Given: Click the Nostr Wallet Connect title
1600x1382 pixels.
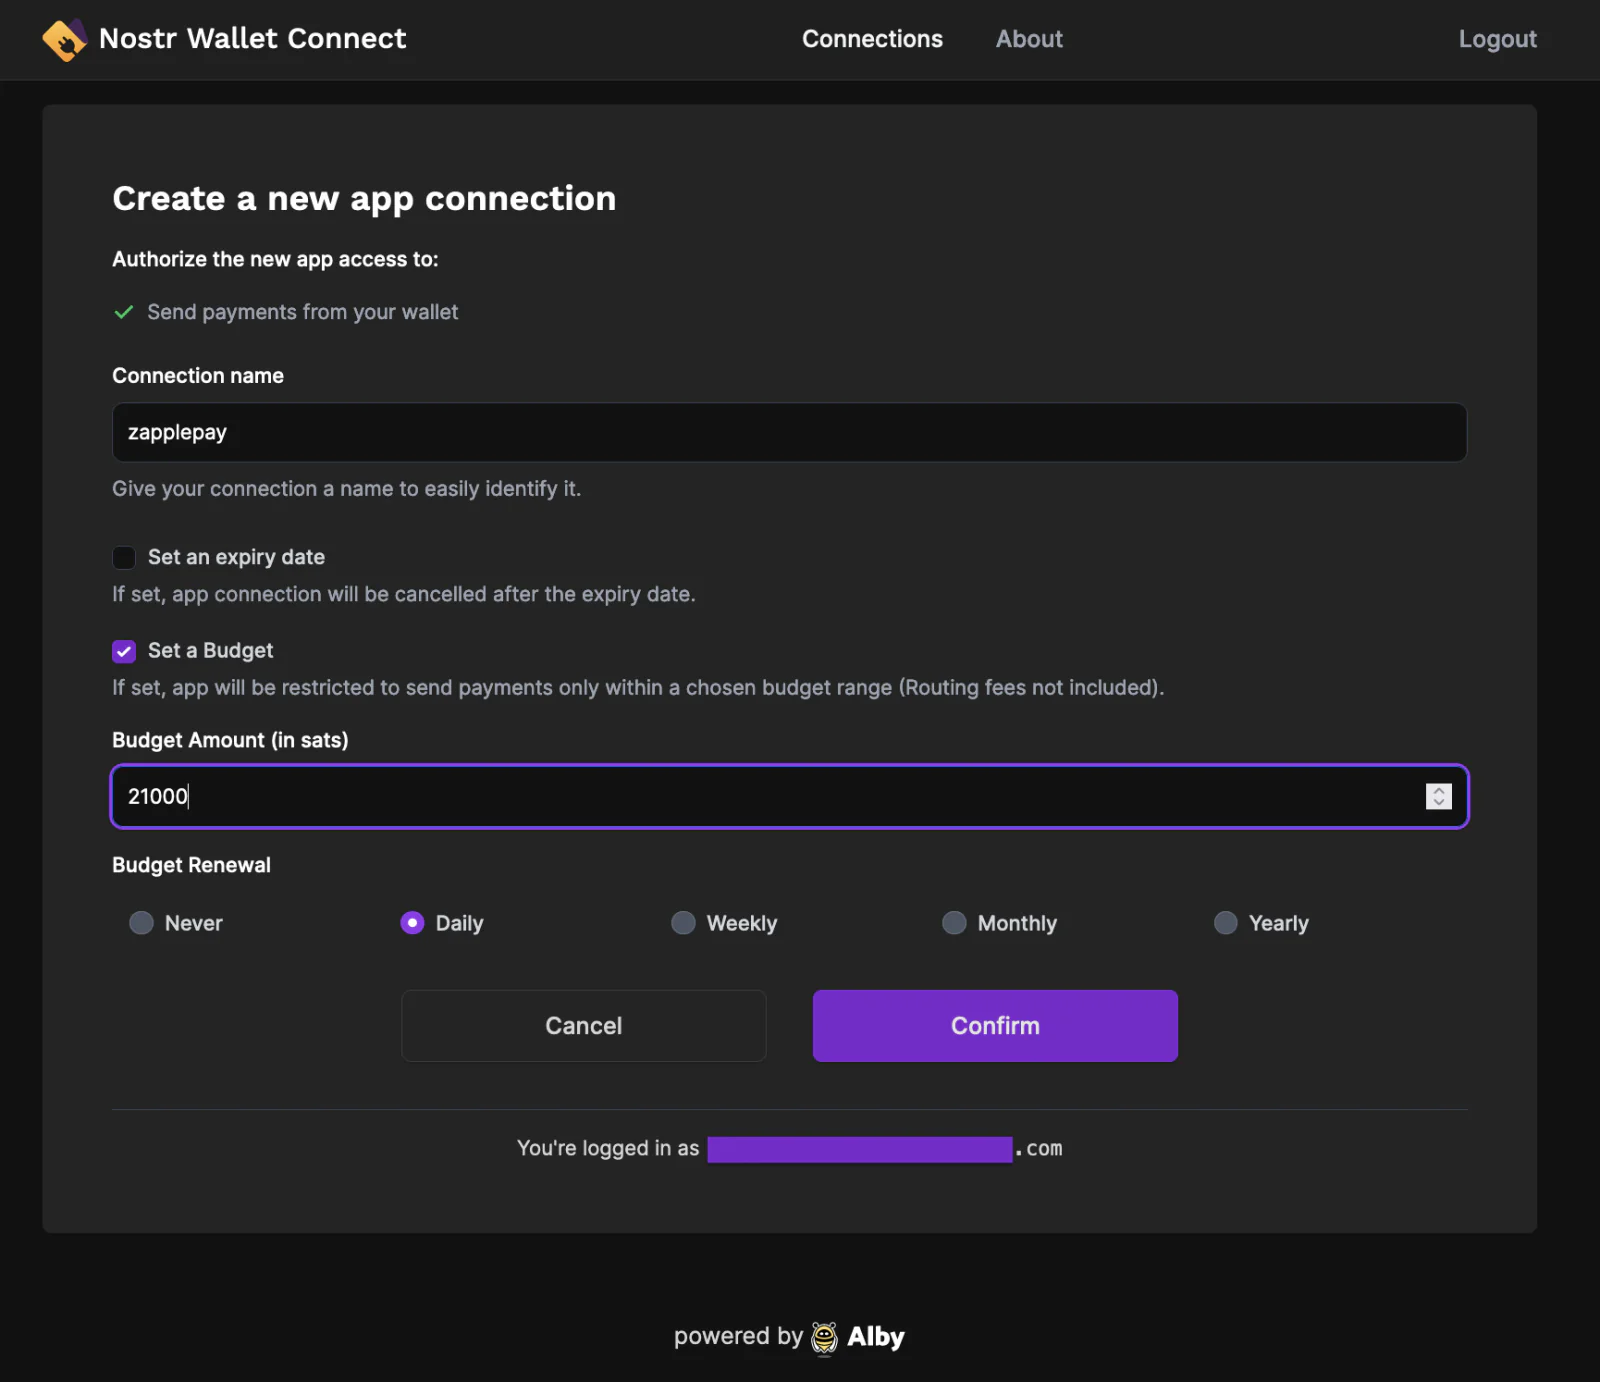Looking at the screenshot, I should [253, 39].
